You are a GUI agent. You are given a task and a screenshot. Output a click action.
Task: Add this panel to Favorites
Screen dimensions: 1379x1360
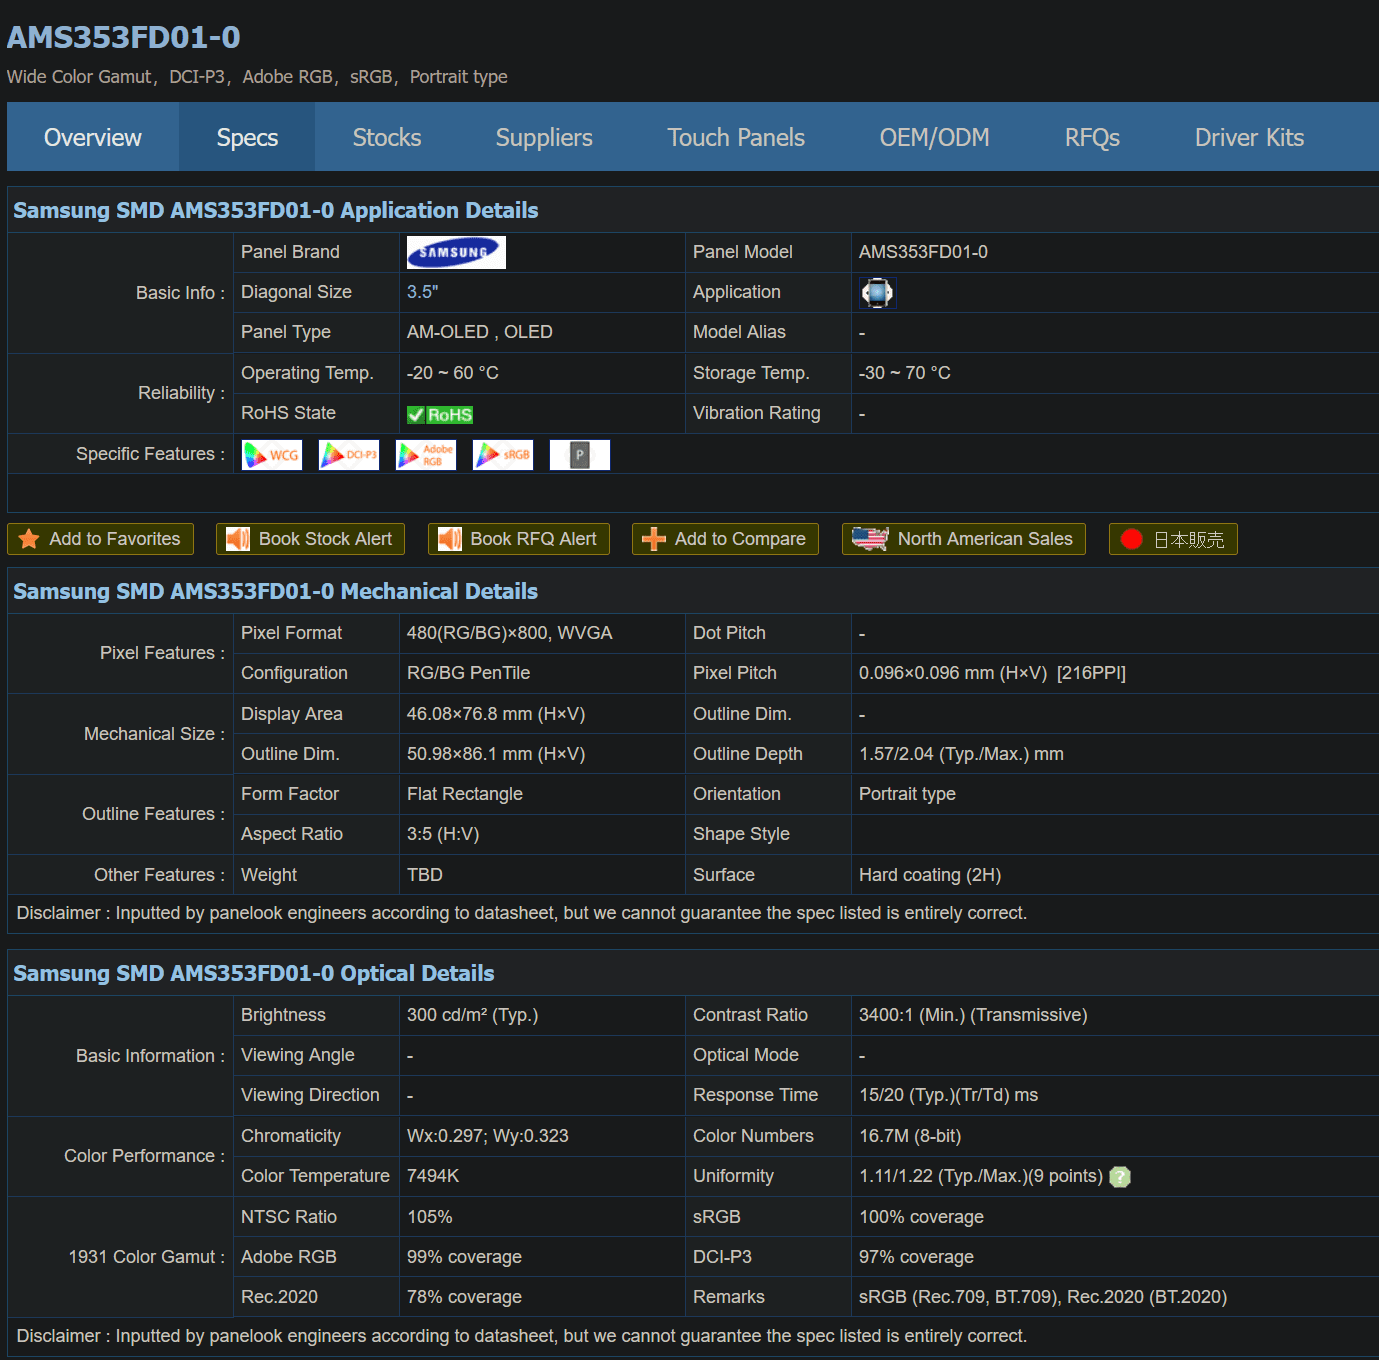coord(100,539)
